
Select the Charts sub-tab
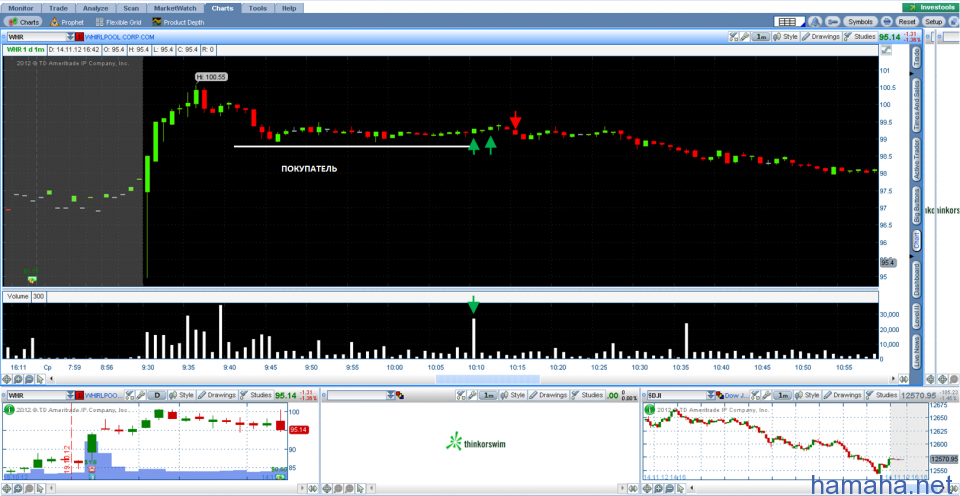[24, 22]
